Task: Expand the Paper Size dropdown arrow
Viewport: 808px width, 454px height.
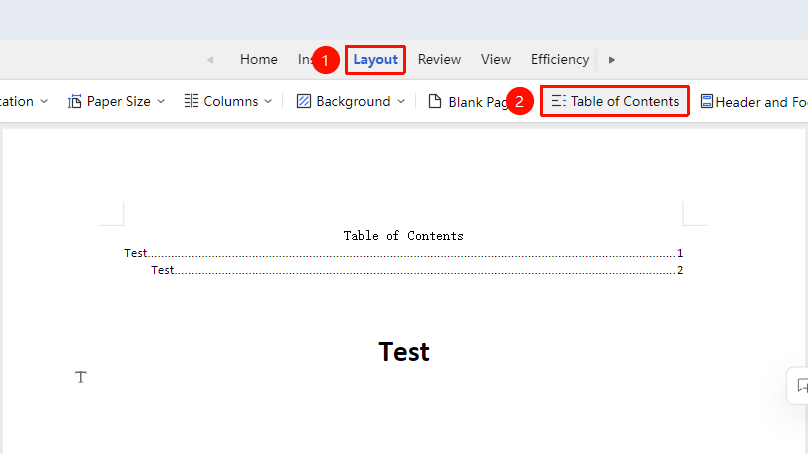Action: coord(161,102)
